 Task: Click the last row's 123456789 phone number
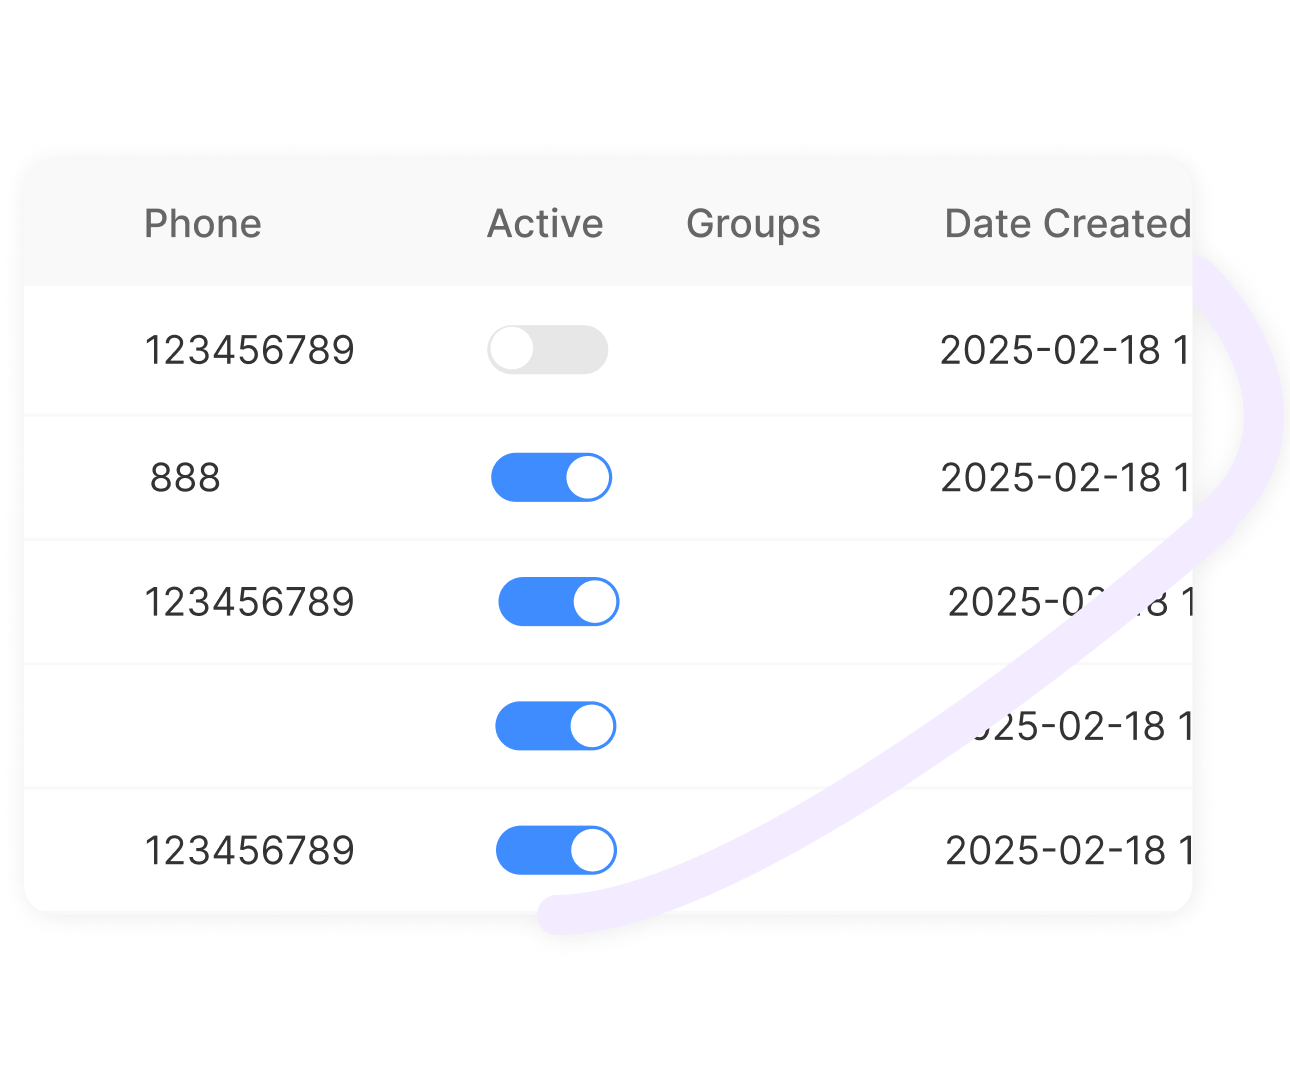(249, 851)
